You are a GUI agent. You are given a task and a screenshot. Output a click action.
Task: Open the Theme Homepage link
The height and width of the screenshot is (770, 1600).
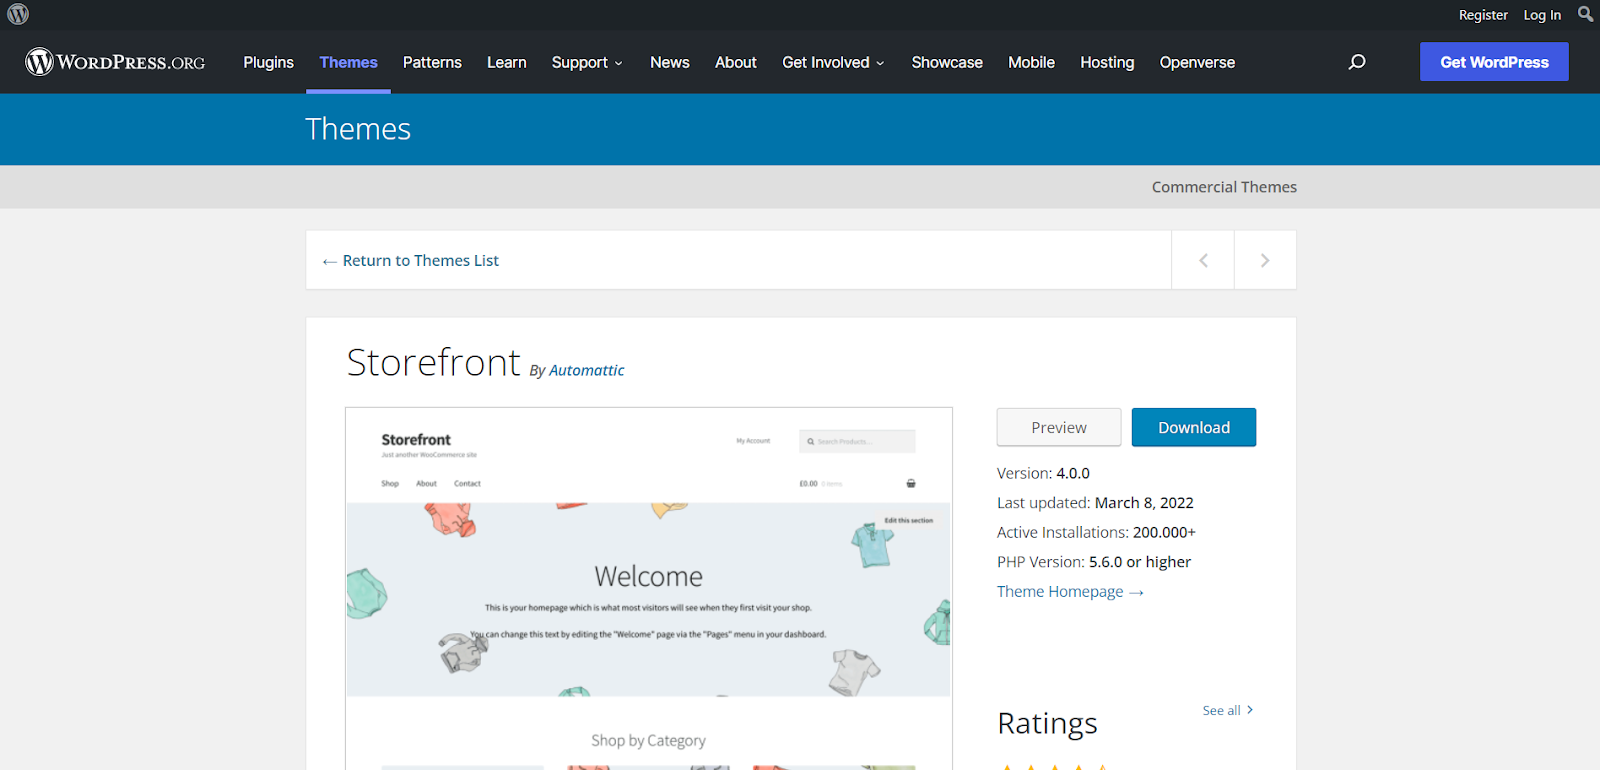pyautogui.click(x=1070, y=591)
